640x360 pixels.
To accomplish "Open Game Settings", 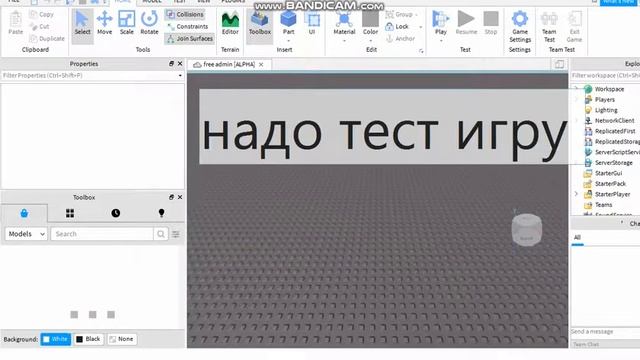I will [520, 27].
